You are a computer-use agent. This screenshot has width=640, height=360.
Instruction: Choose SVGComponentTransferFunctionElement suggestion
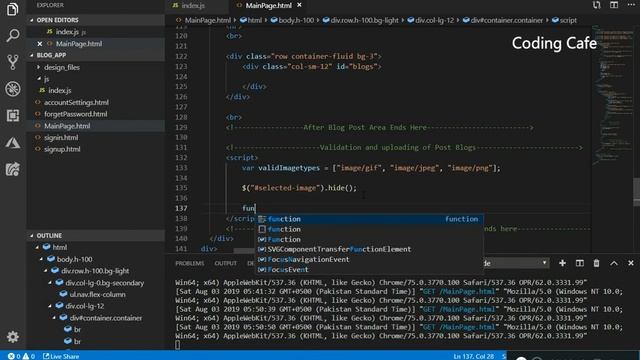point(370,249)
